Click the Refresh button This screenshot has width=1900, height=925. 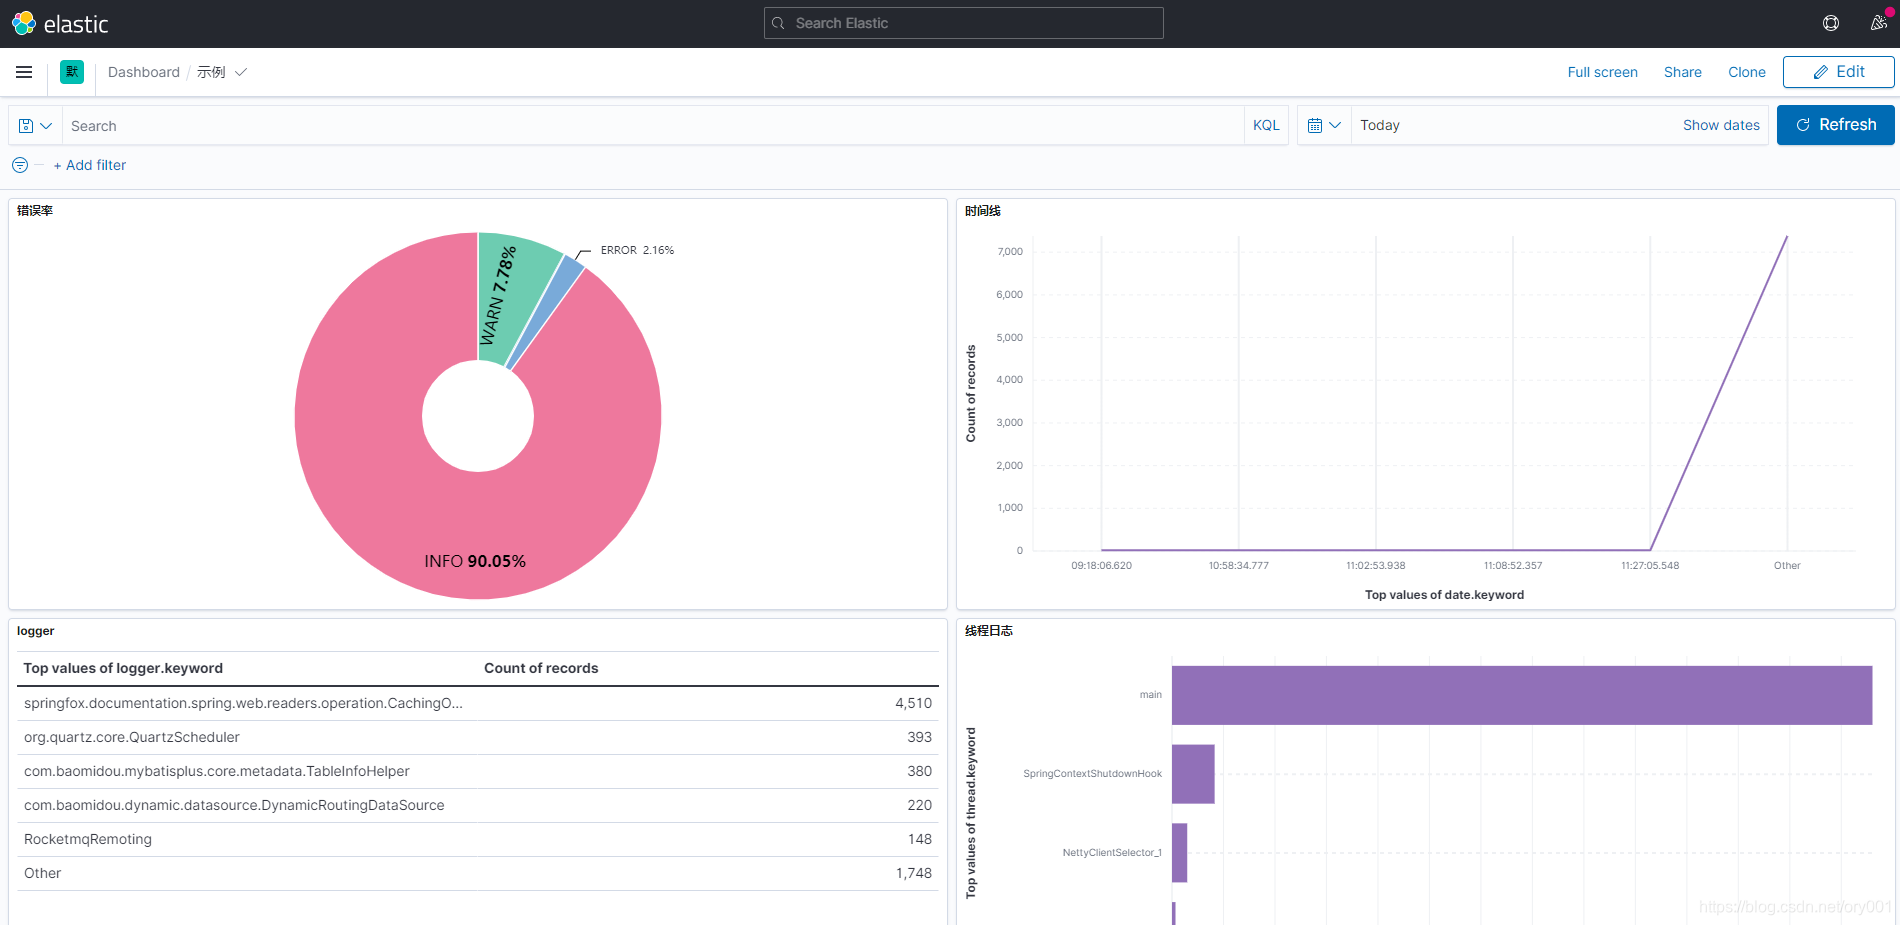point(1835,125)
